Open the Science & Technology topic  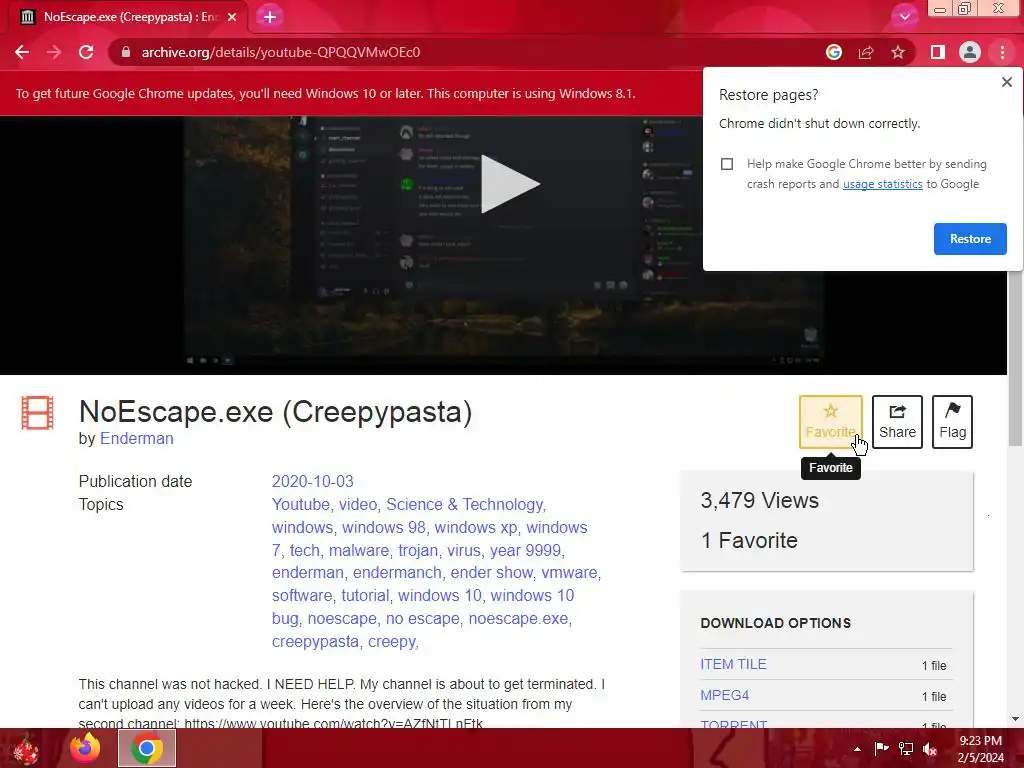pyautogui.click(x=464, y=504)
